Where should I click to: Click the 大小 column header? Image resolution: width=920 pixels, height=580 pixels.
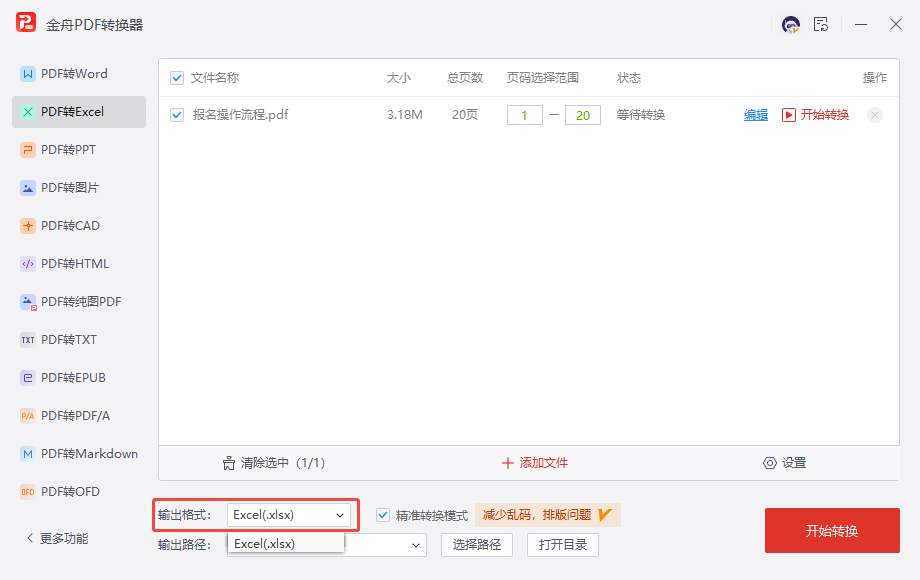click(x=399, y=78)
